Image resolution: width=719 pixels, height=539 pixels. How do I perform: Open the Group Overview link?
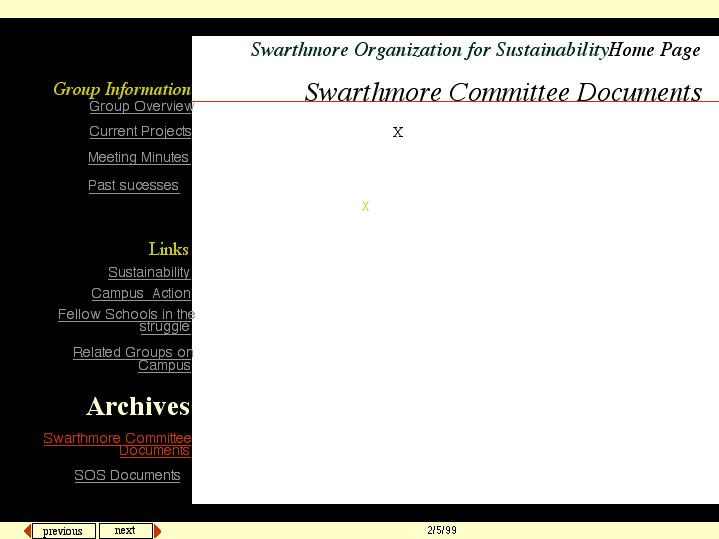pos(141,106)
